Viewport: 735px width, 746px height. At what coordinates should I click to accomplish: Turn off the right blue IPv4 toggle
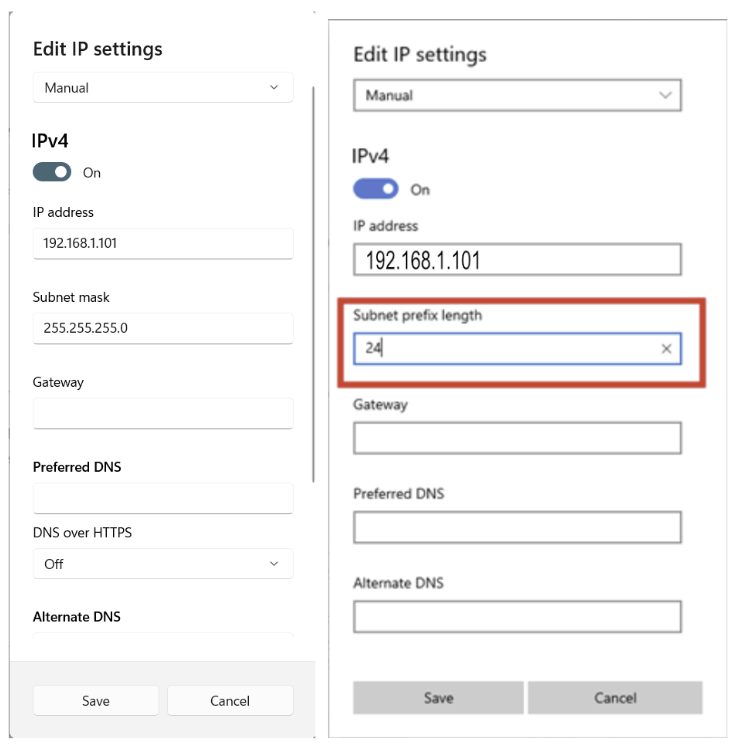point(375,188)
